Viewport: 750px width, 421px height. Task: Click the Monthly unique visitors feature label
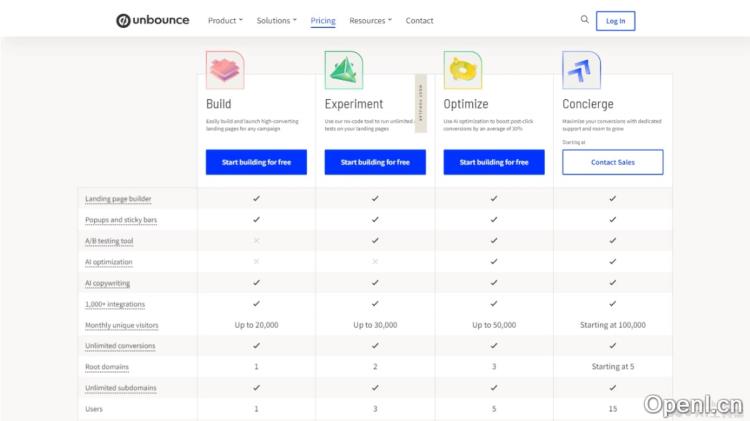coord(122,325)
